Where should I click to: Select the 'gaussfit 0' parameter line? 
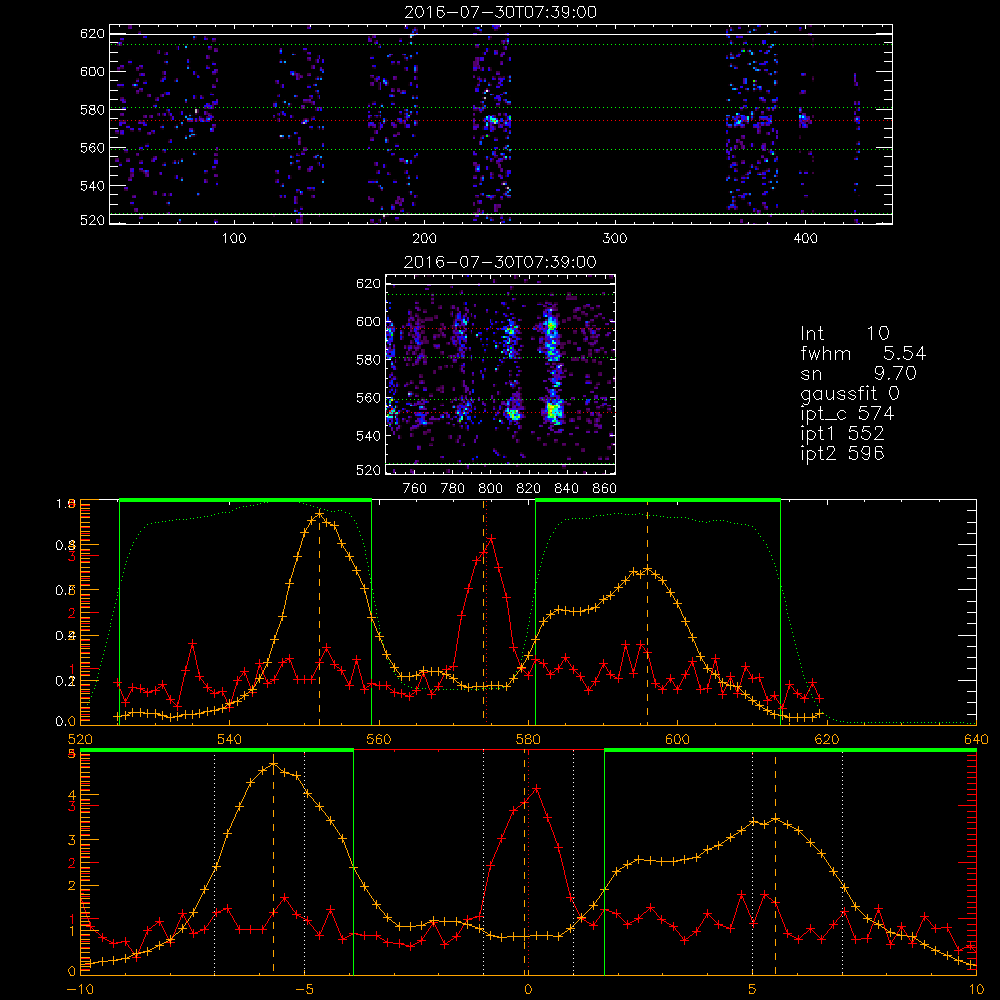pyautogui.click(x=849, y=393)
